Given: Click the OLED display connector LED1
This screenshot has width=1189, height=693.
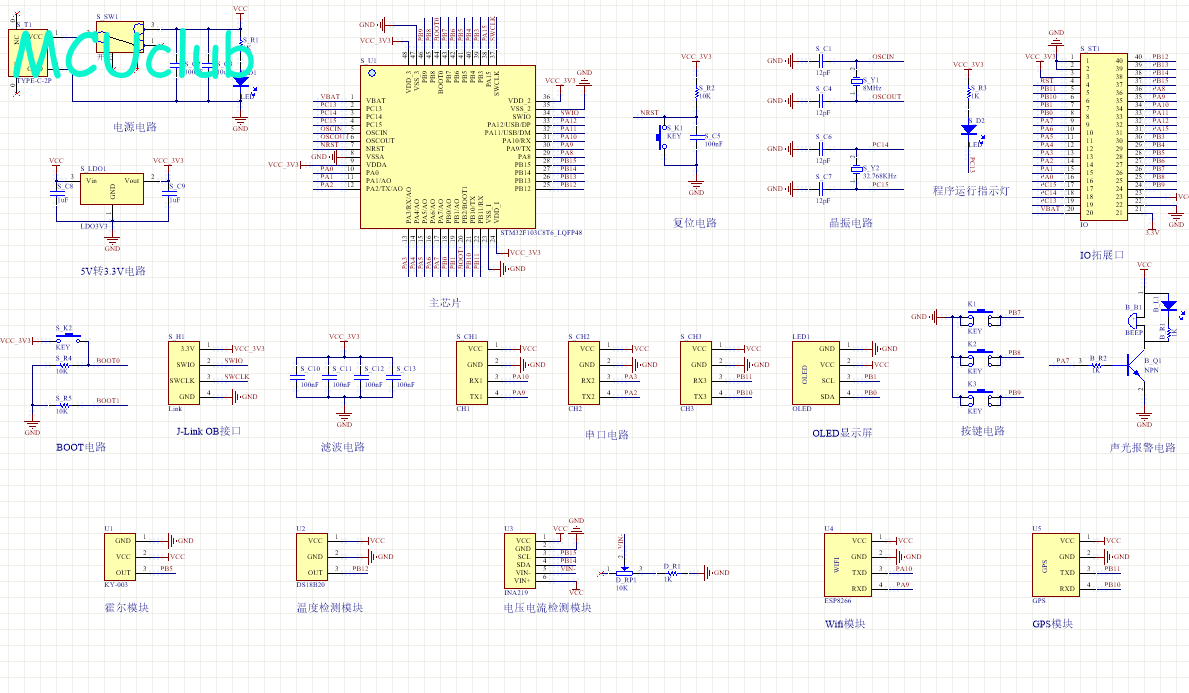Looking at the screenshot, I should (x=815, y=372).
